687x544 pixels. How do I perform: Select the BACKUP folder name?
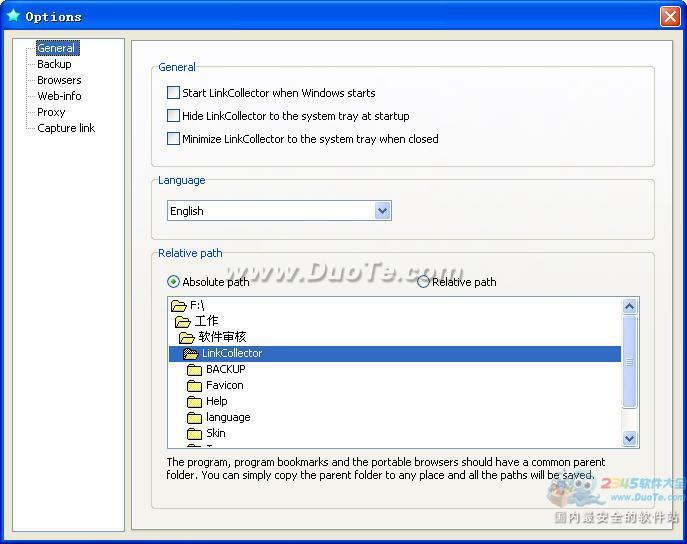(x=226, y=369)
